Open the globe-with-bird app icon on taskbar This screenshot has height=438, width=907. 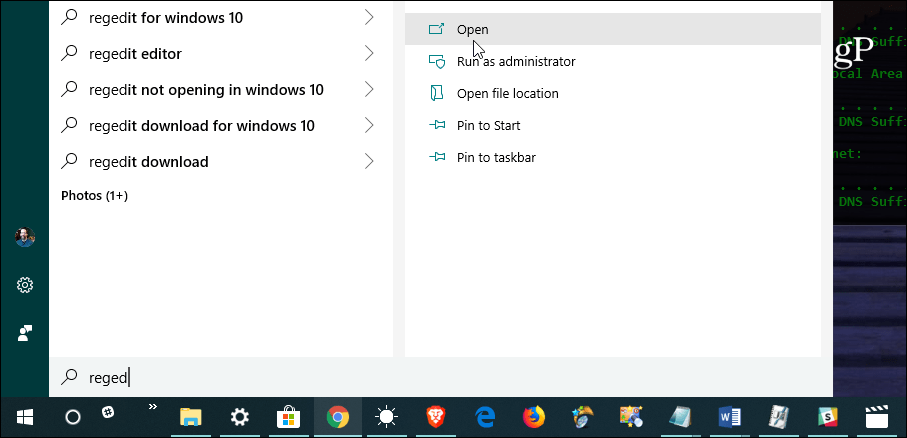(582, 417)
